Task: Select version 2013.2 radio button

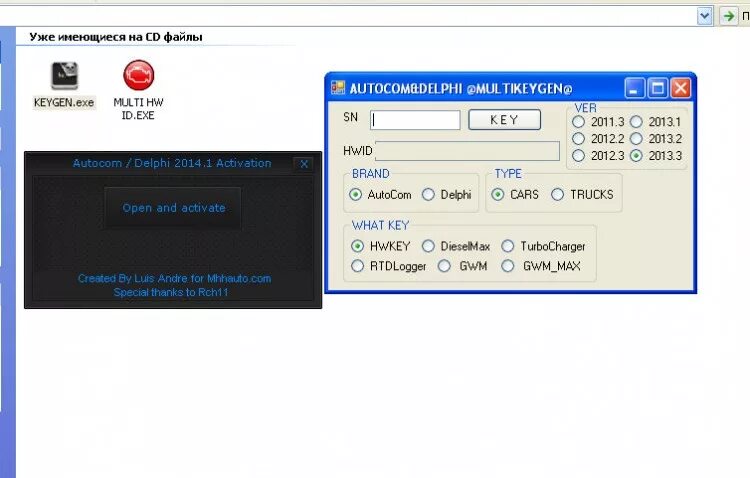Action: 636,139
